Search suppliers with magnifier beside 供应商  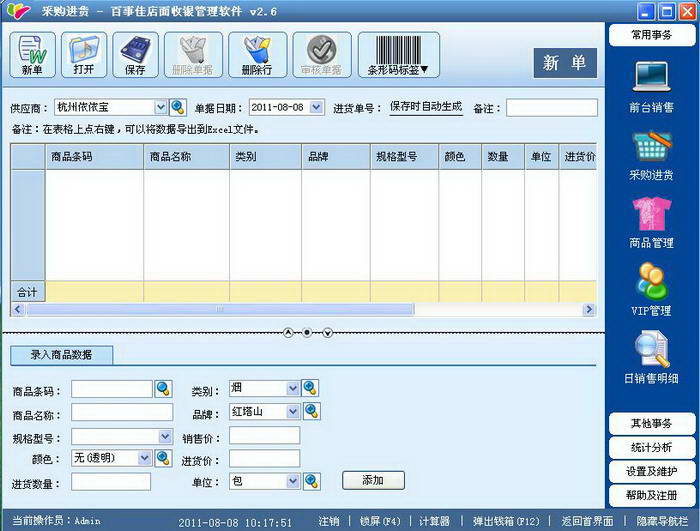click(x=178, y=107)
